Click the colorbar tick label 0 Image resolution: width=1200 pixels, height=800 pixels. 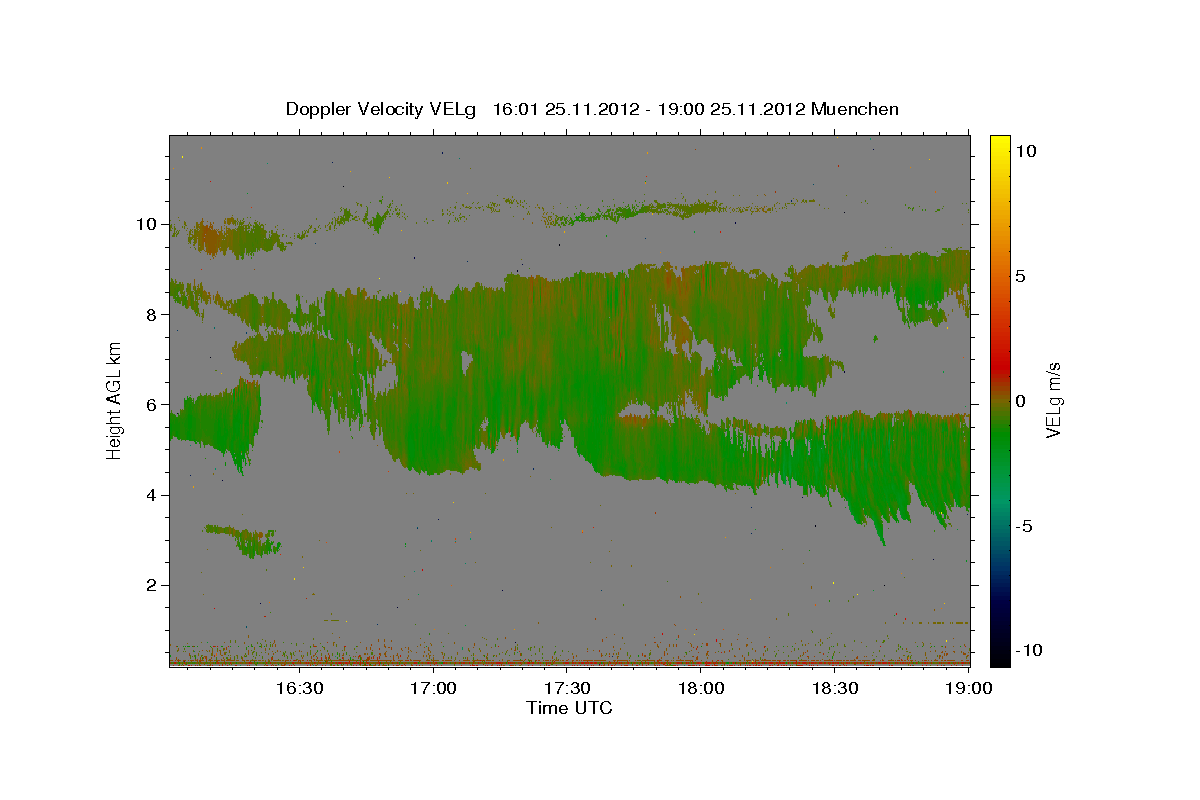point(1022,401)
